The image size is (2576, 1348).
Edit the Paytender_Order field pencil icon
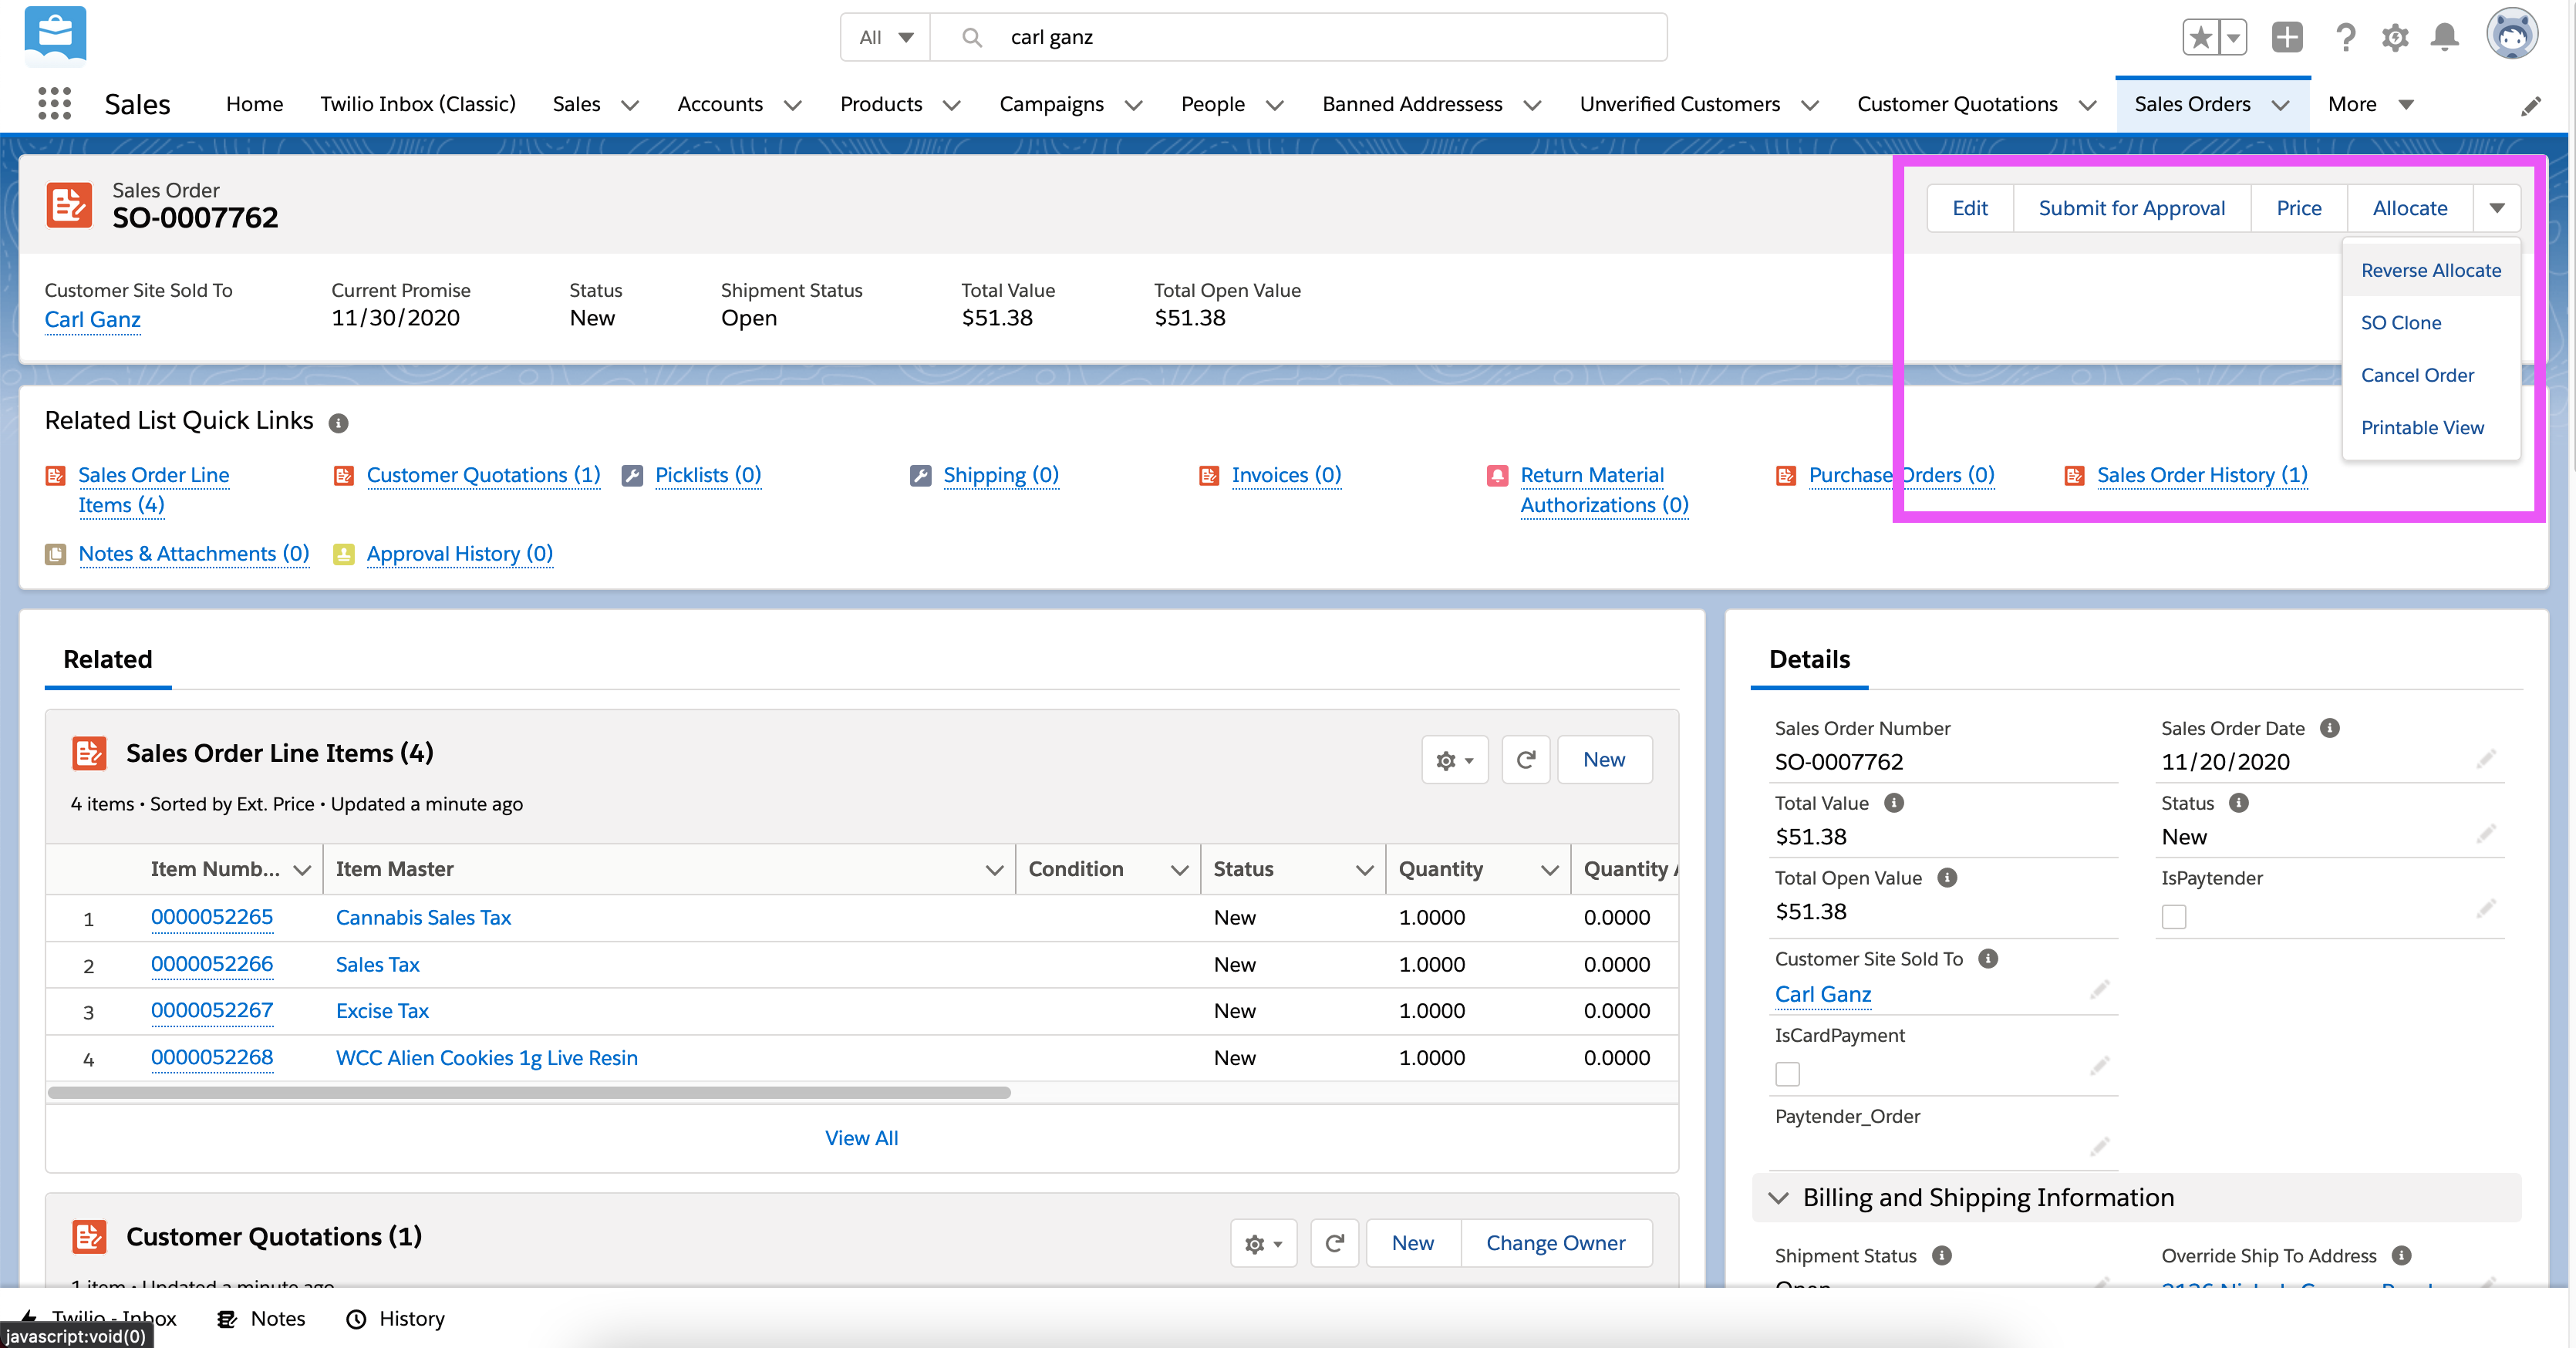[2100, 1147]
